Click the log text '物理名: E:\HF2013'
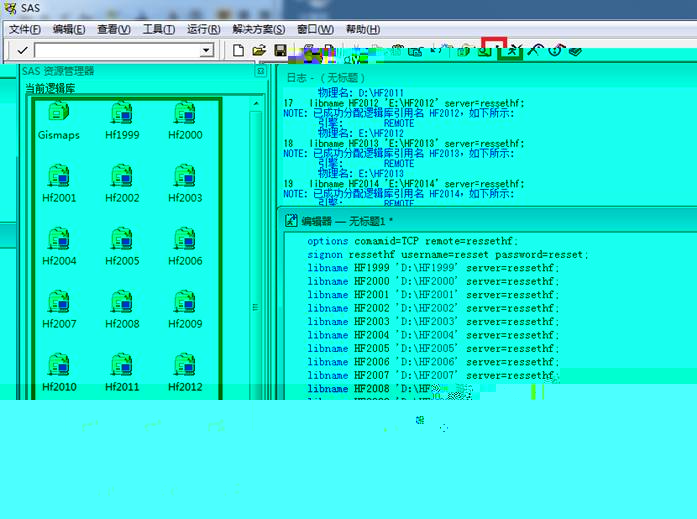 [361, 173]
